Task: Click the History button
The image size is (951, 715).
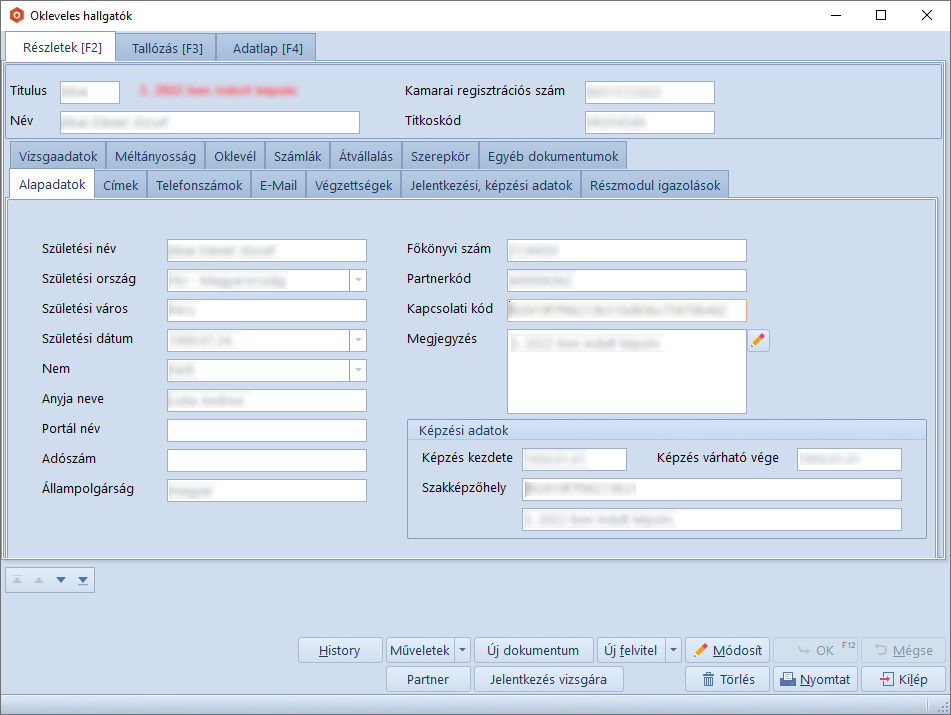Action: (x=340, y=650)
